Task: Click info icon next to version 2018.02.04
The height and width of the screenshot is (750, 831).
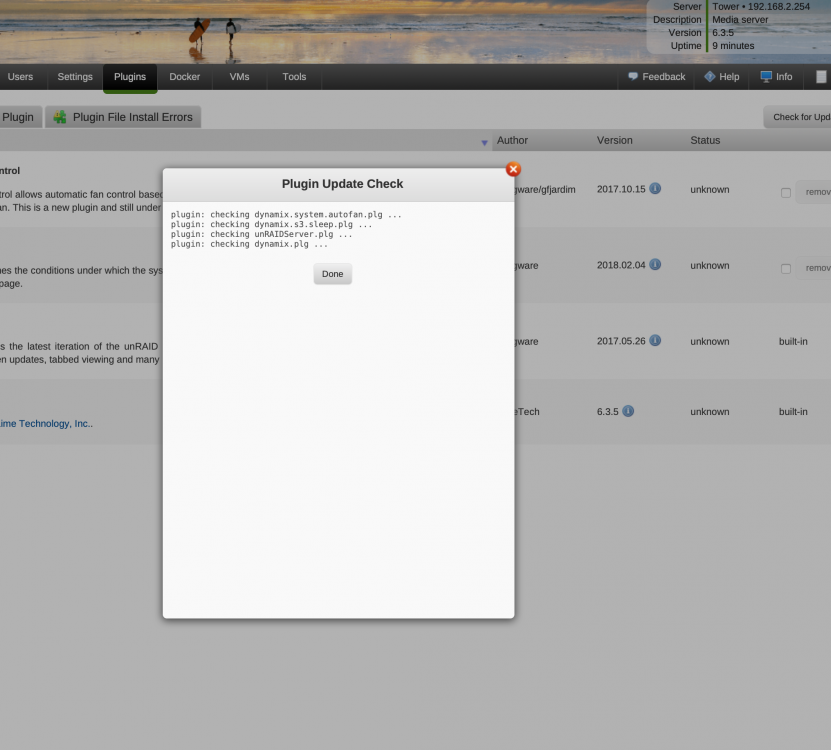Action: [655, 264]
